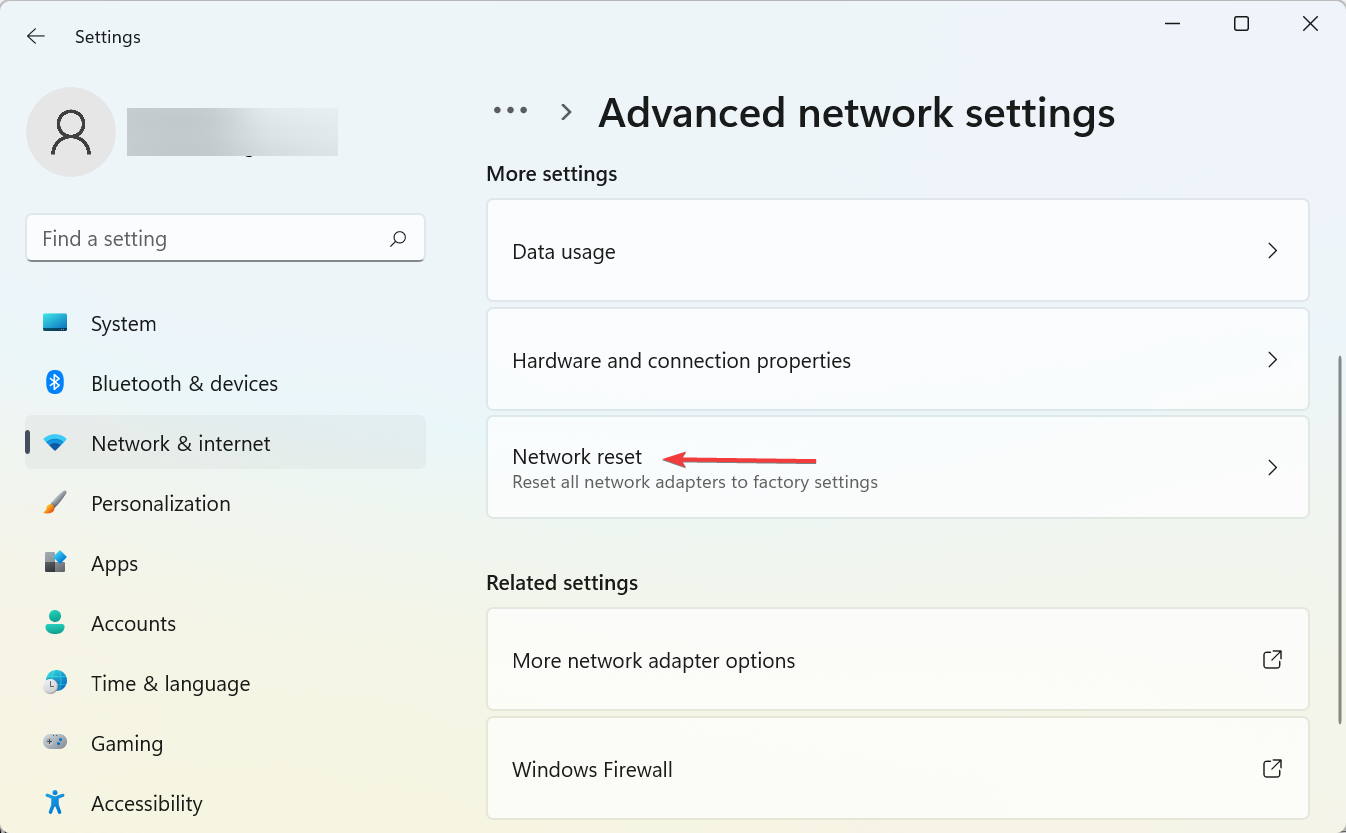Click the Gaming controller icon
The width and height of the screenshot is (1346, 833).
(55, 743)
